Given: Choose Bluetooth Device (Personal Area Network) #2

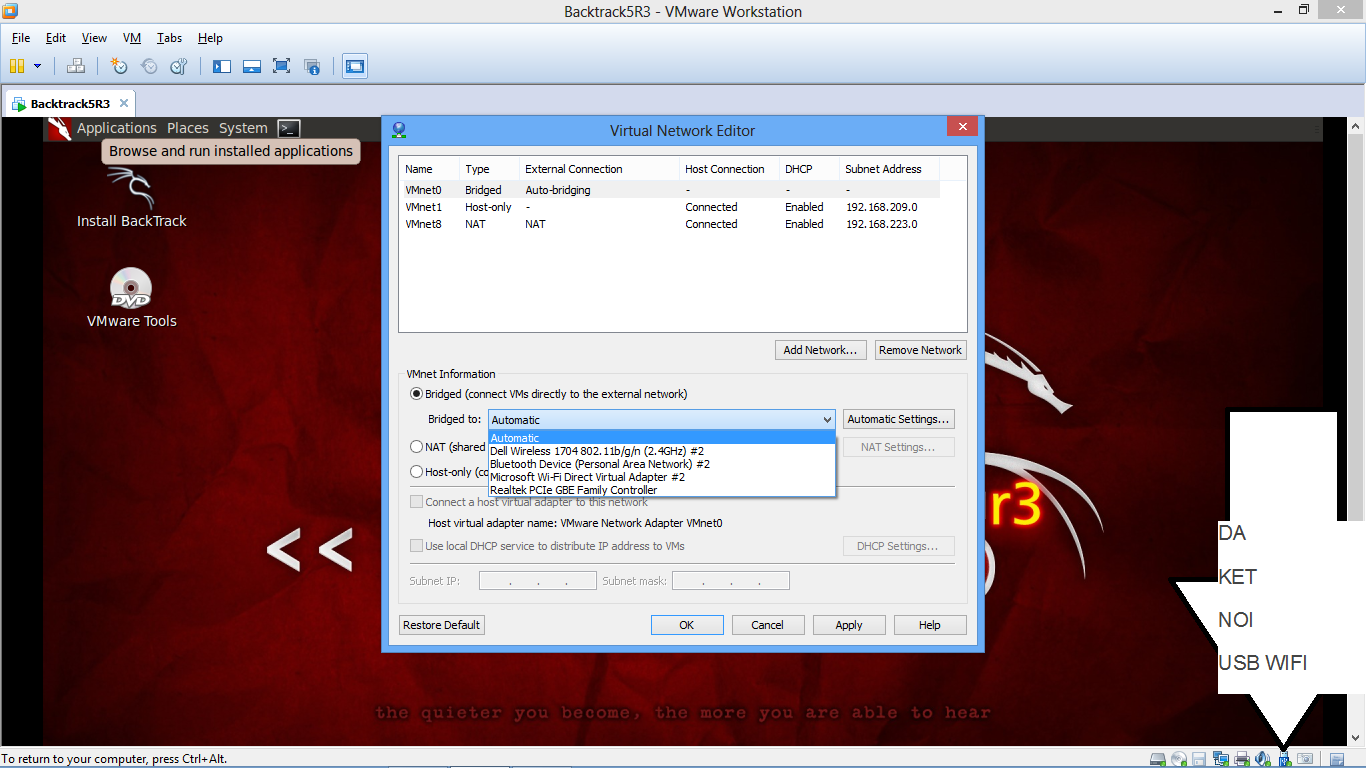Looking at the screenshot, I should click(661, 464).
